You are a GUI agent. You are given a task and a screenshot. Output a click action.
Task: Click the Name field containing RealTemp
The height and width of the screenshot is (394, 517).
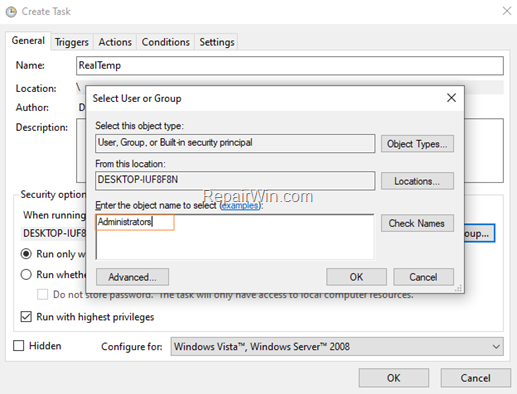[290, 66]
